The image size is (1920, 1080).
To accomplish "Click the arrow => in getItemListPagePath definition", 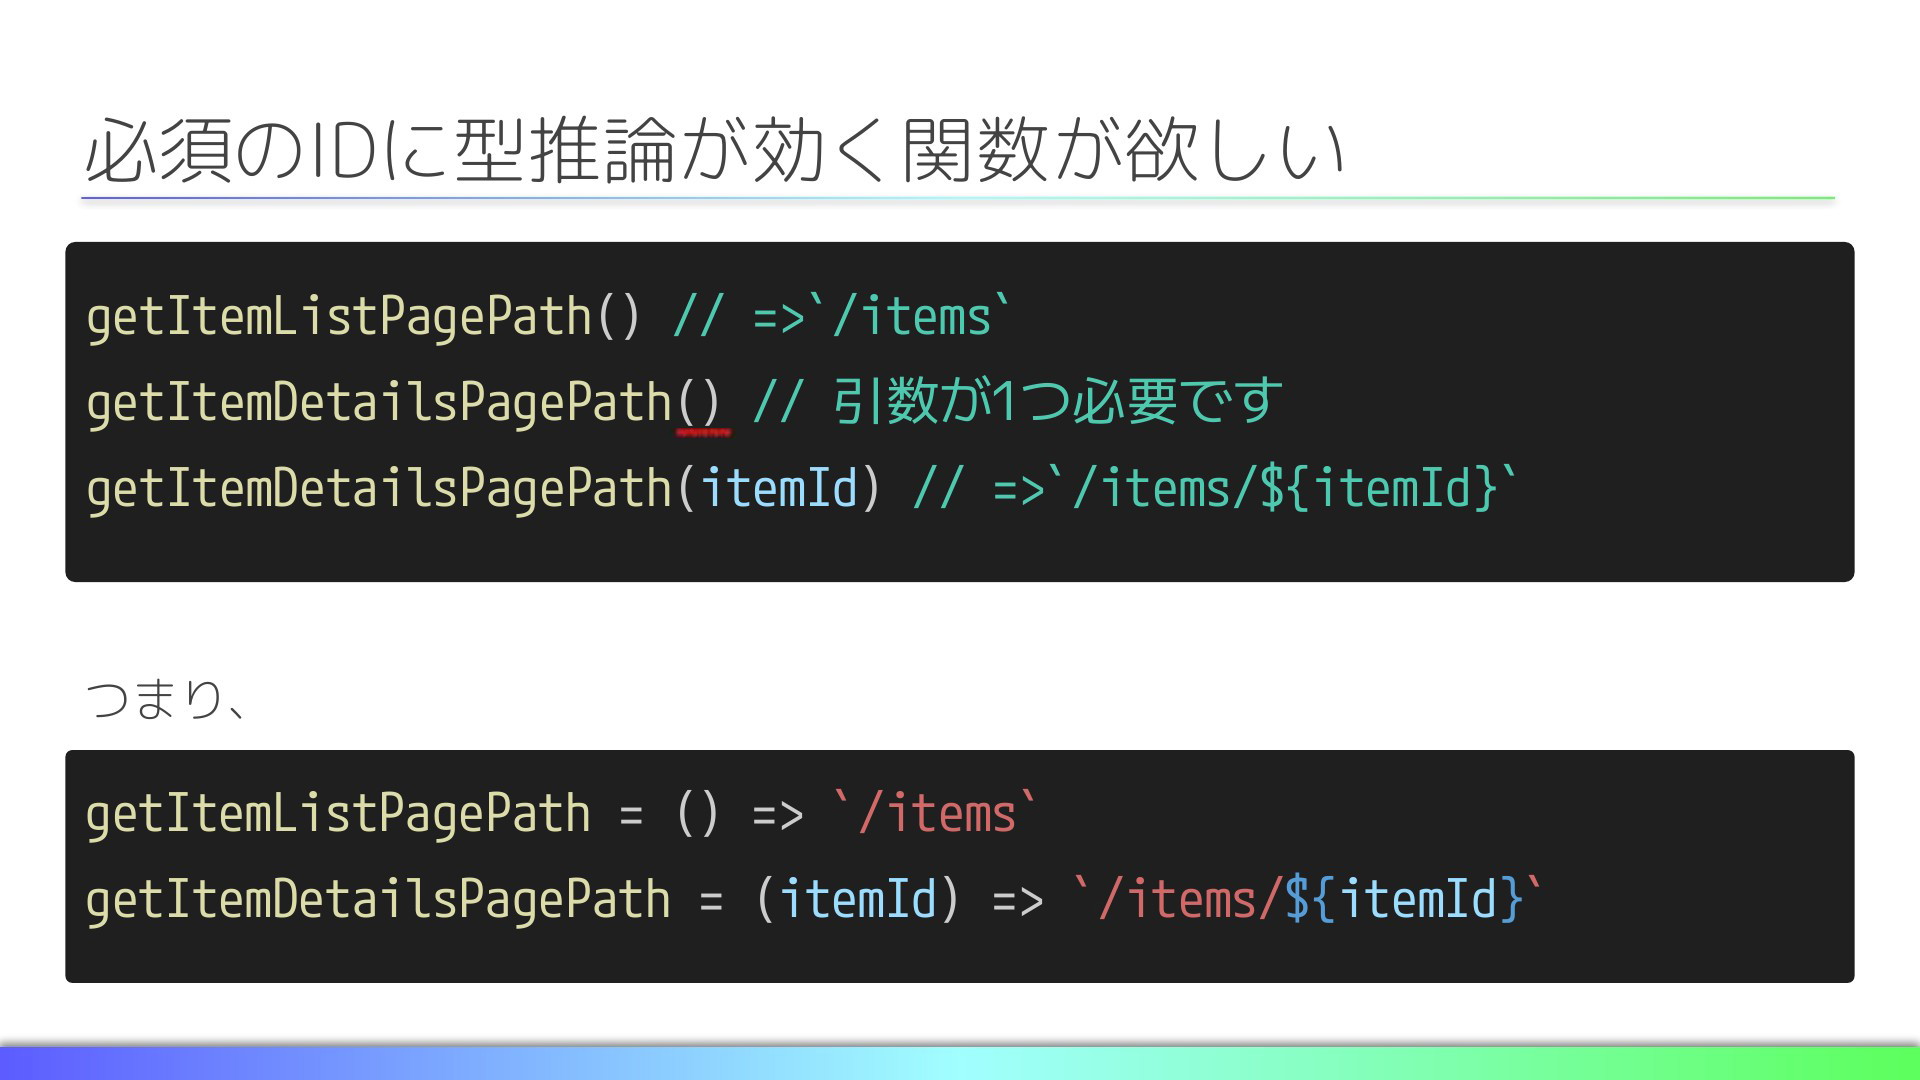I will 778,815.
